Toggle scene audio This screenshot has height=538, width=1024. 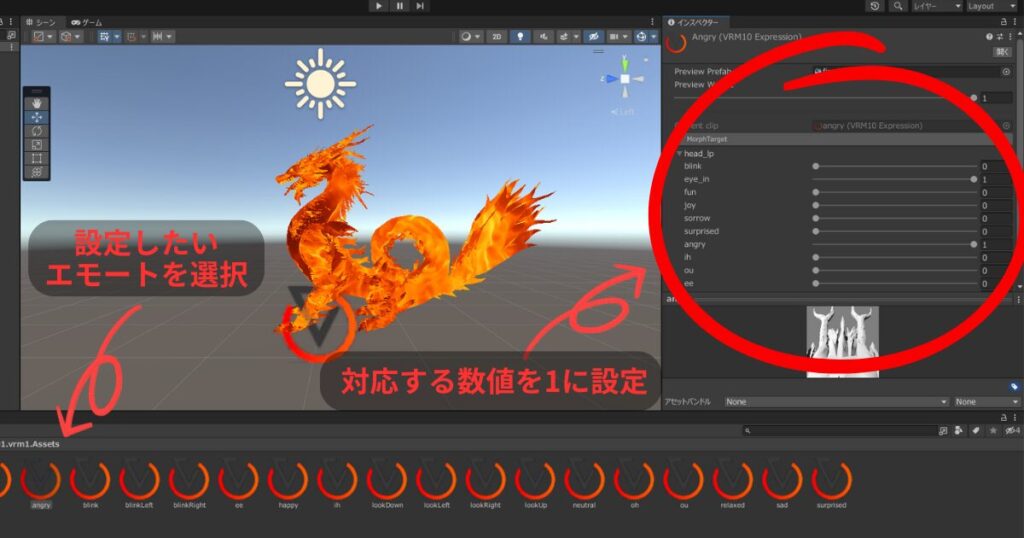click(x=543, y=37)
